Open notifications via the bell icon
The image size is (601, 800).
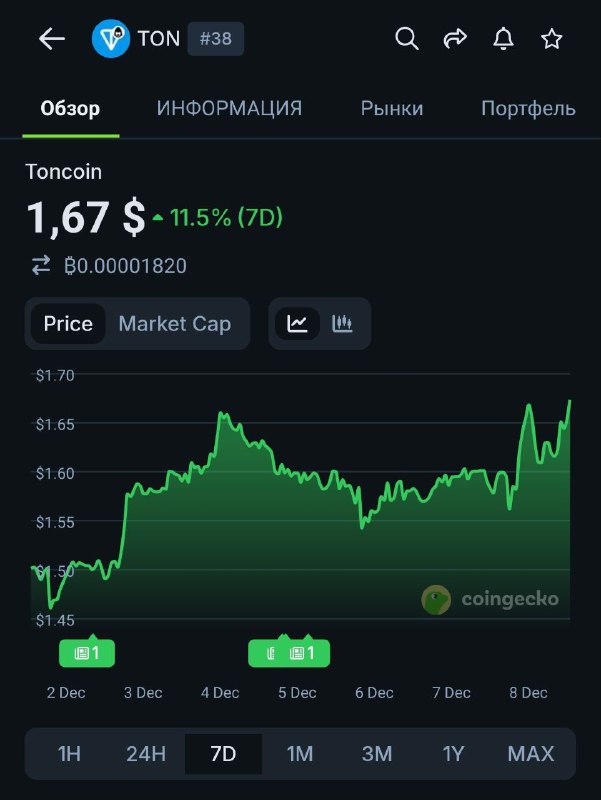click(x=503, y=39)
